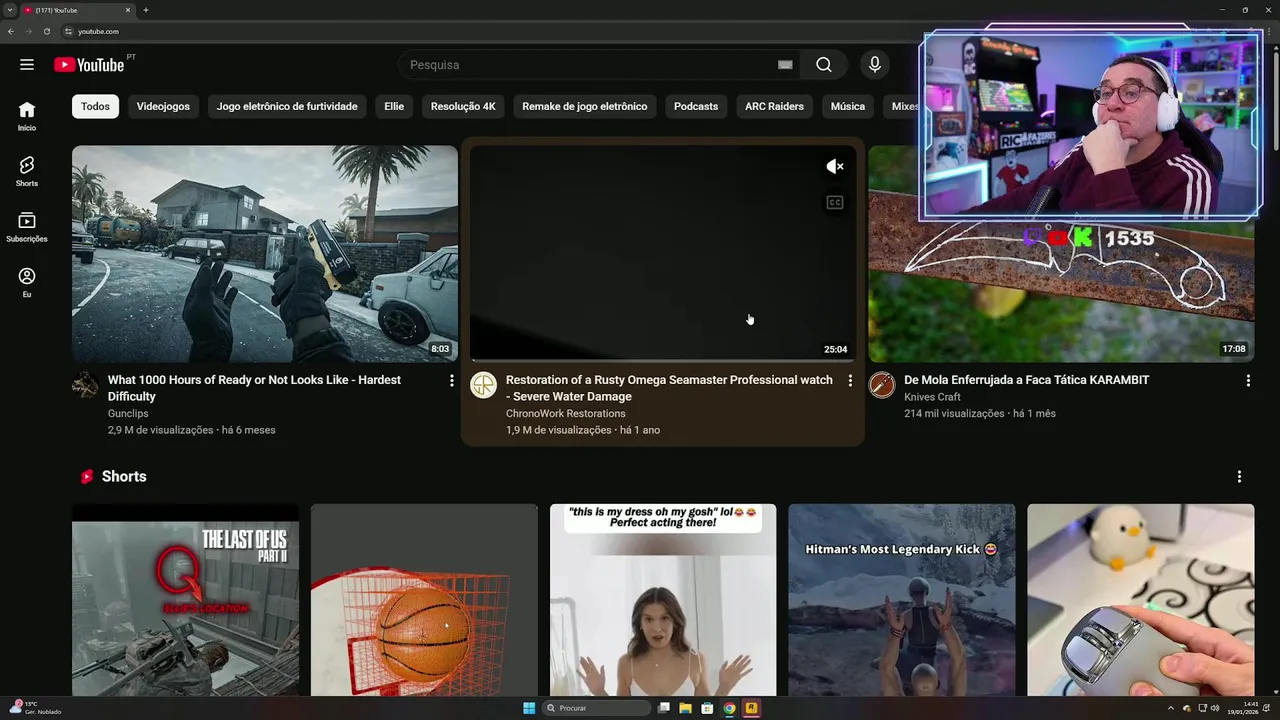This screenshot has height=720, width=1280.
Task: Open the YouTube hamburger guide menu
Action: click(x=27, y=65)
